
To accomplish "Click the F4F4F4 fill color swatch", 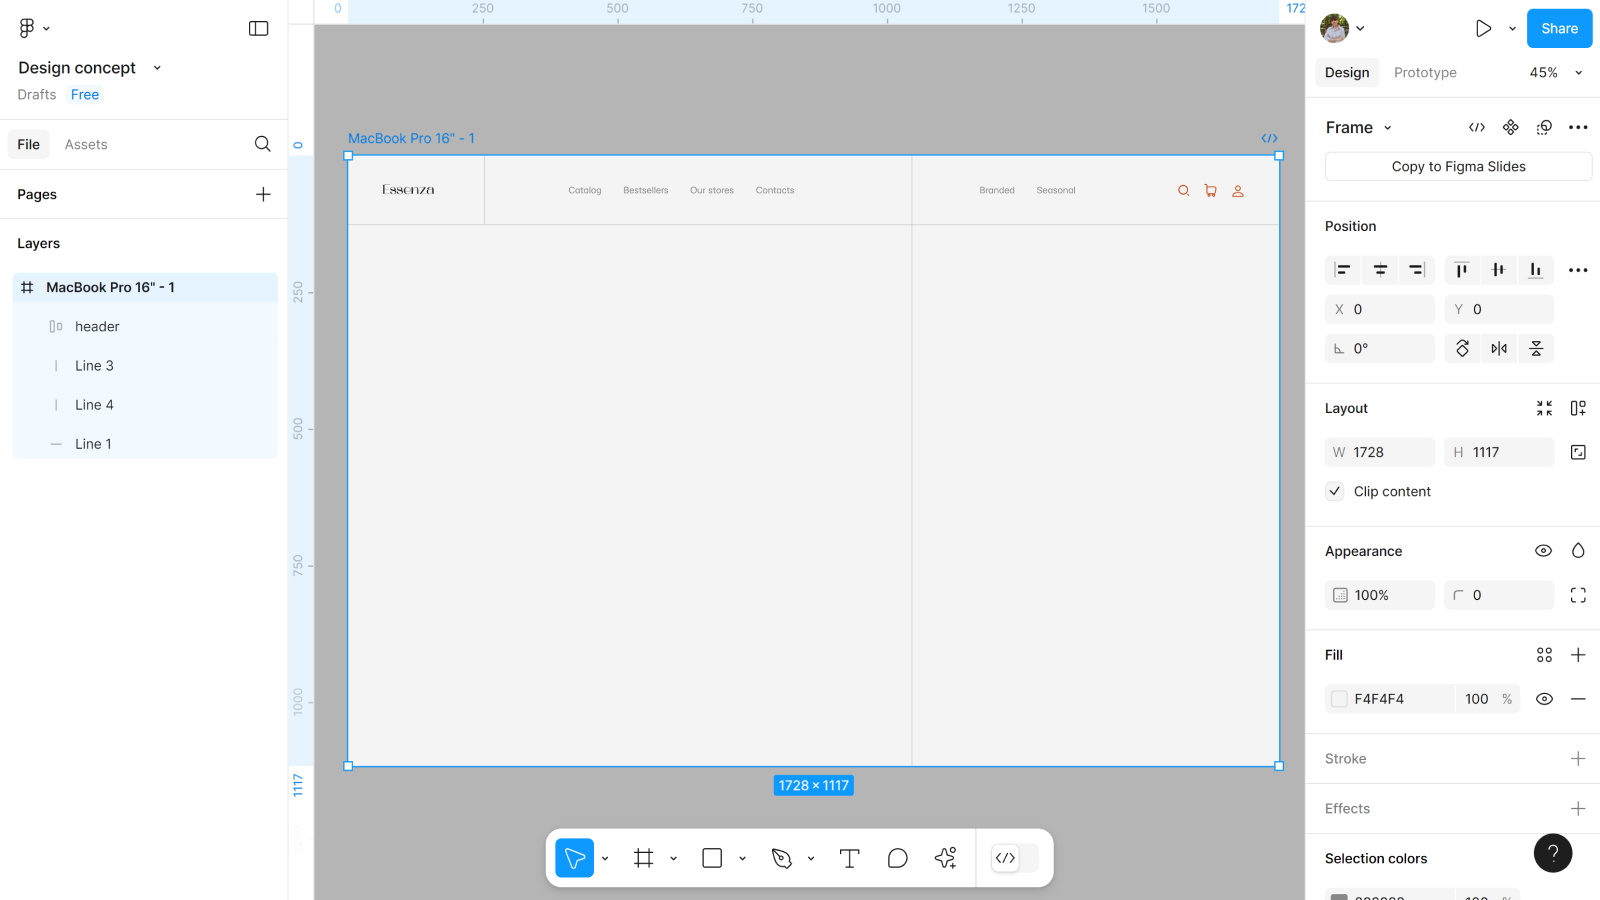I will (x=1340, y=699).
